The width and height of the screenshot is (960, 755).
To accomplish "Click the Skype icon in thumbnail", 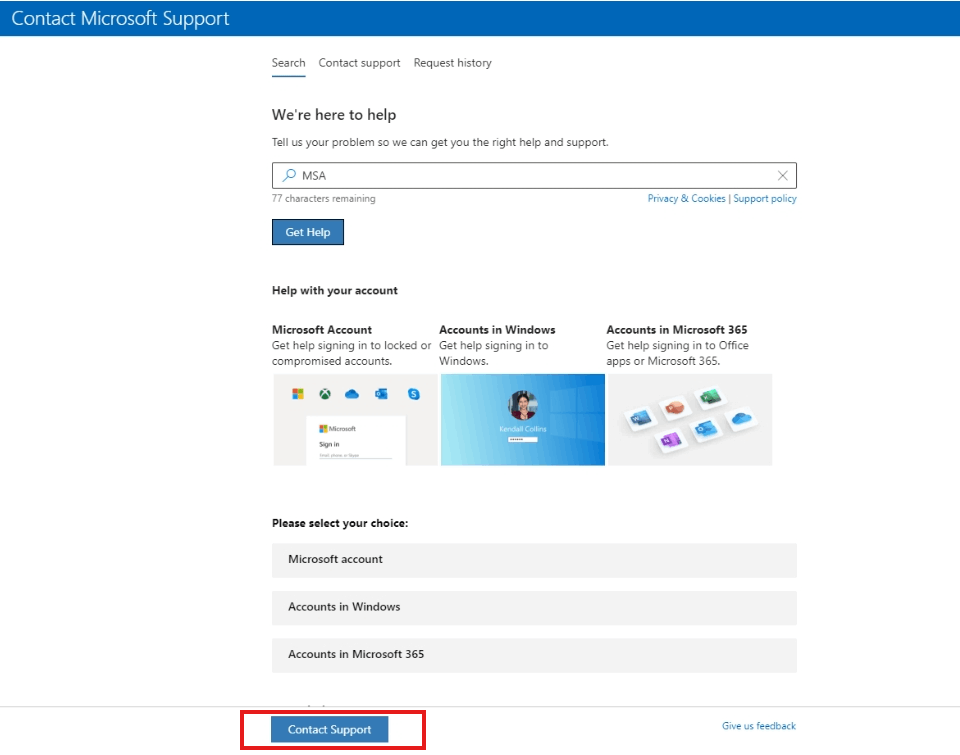I will (414, 394).
